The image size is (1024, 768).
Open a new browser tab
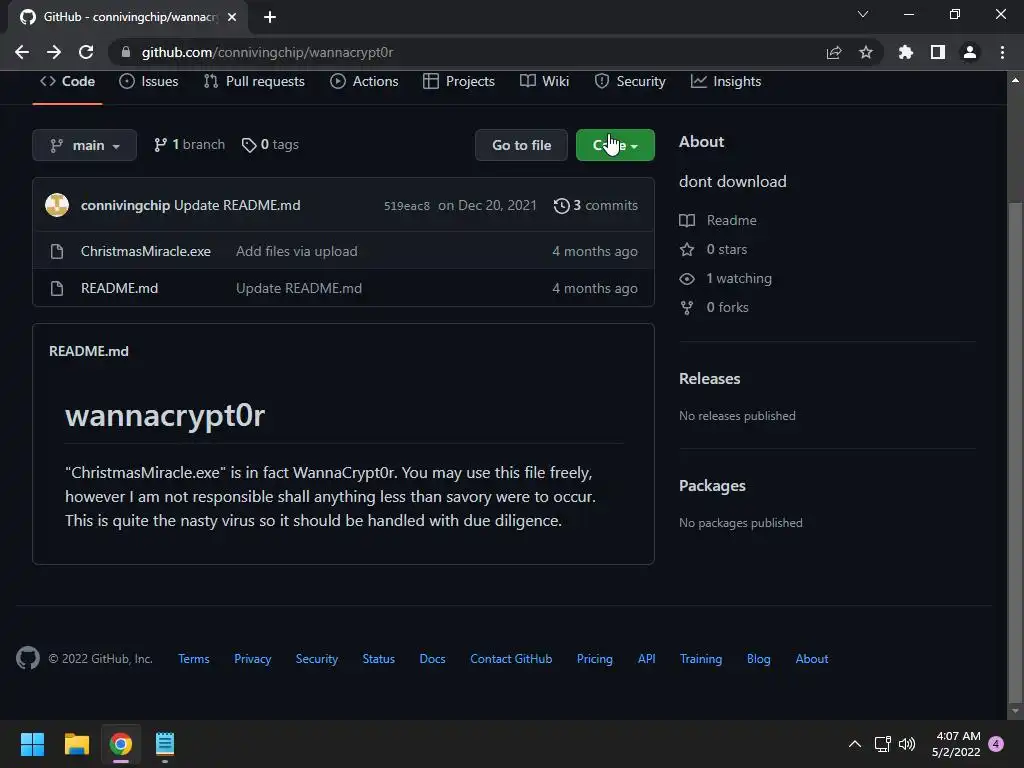click(270, 17)
